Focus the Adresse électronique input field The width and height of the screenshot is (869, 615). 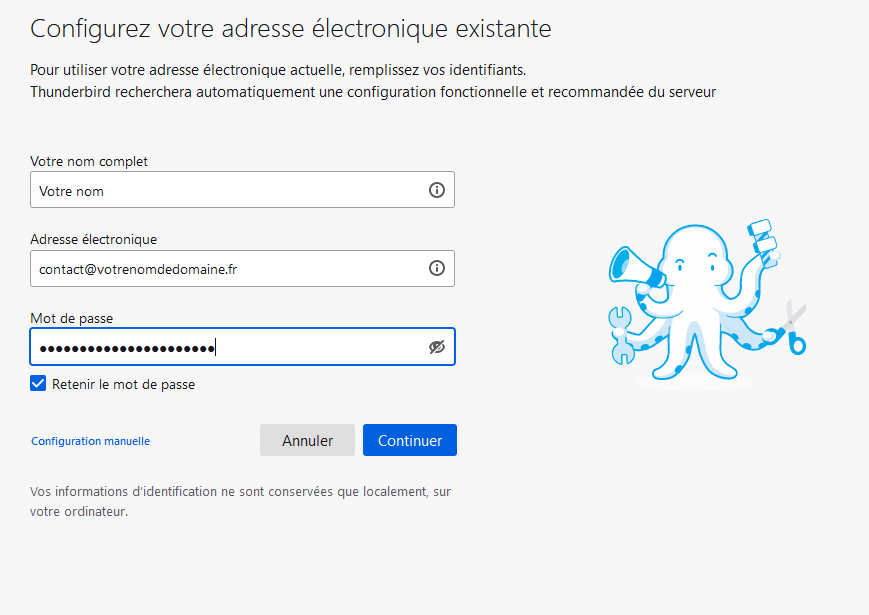coord(242,269)
